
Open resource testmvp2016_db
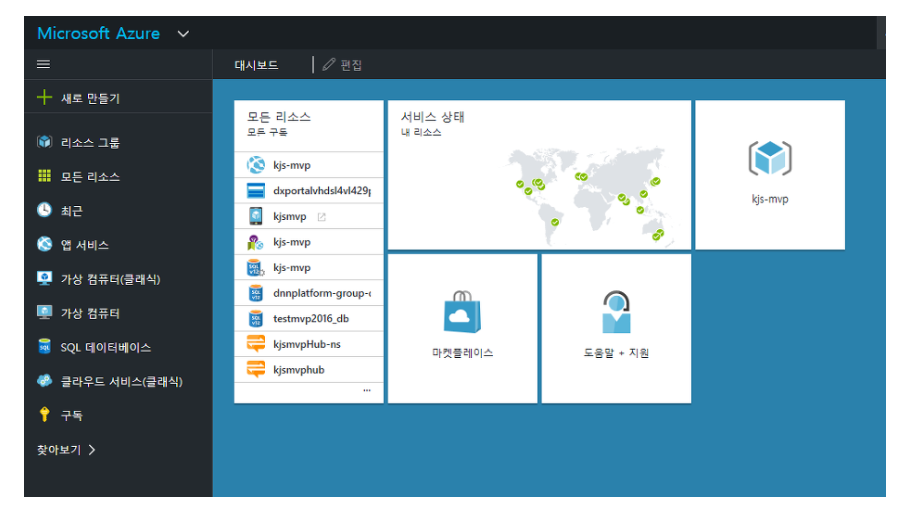(x=309, y=319)
